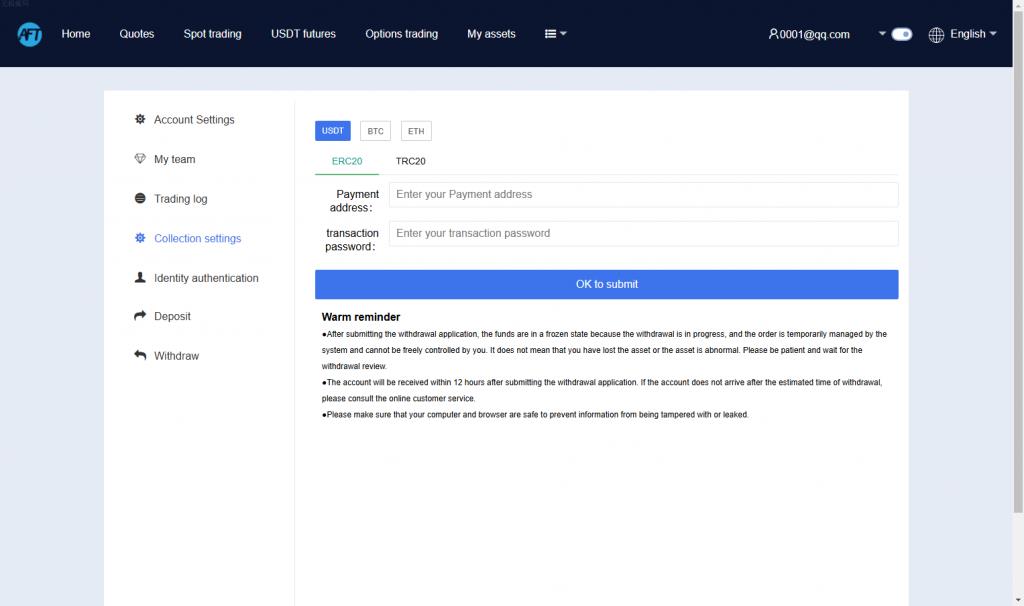
Task: Focus the transaction password input field
Action: pos(643,233)
